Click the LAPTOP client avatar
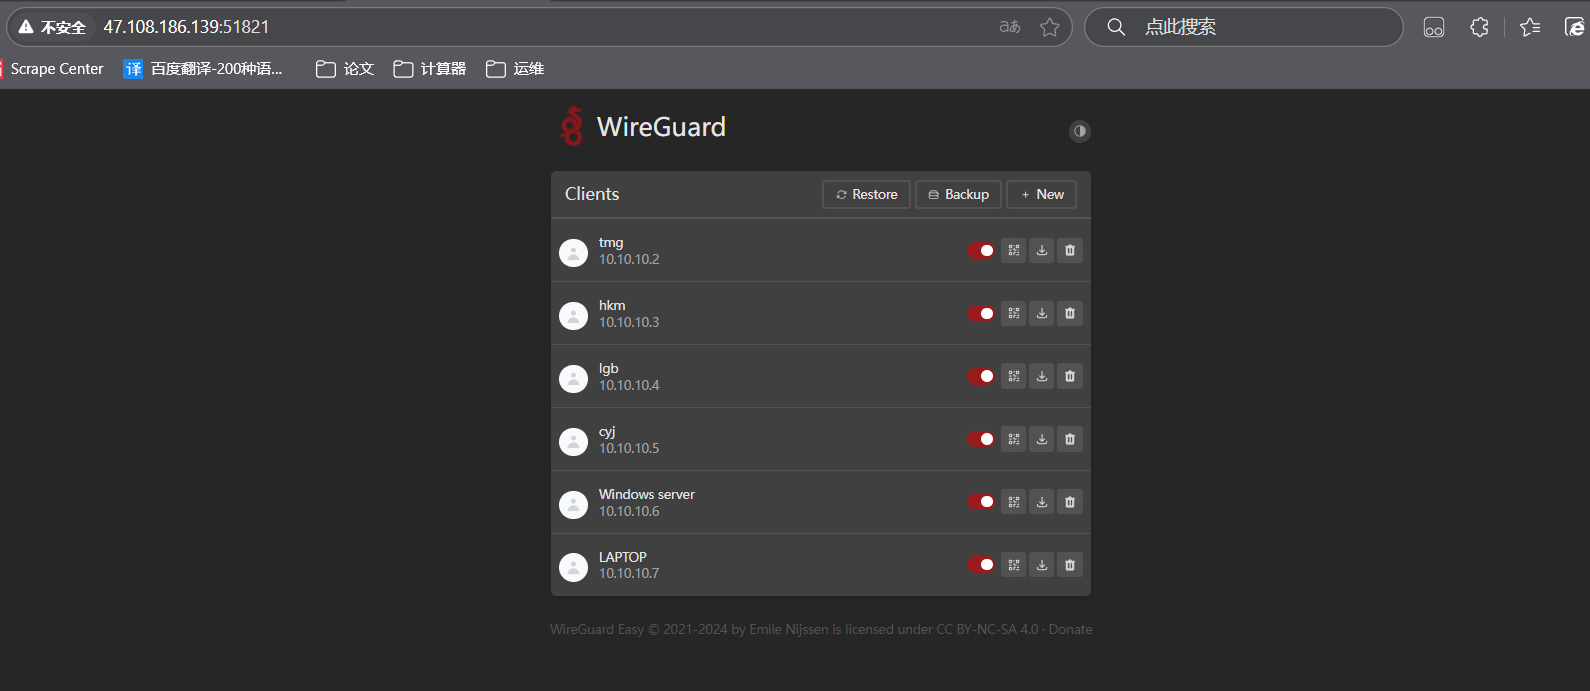 tap(573, 568)
